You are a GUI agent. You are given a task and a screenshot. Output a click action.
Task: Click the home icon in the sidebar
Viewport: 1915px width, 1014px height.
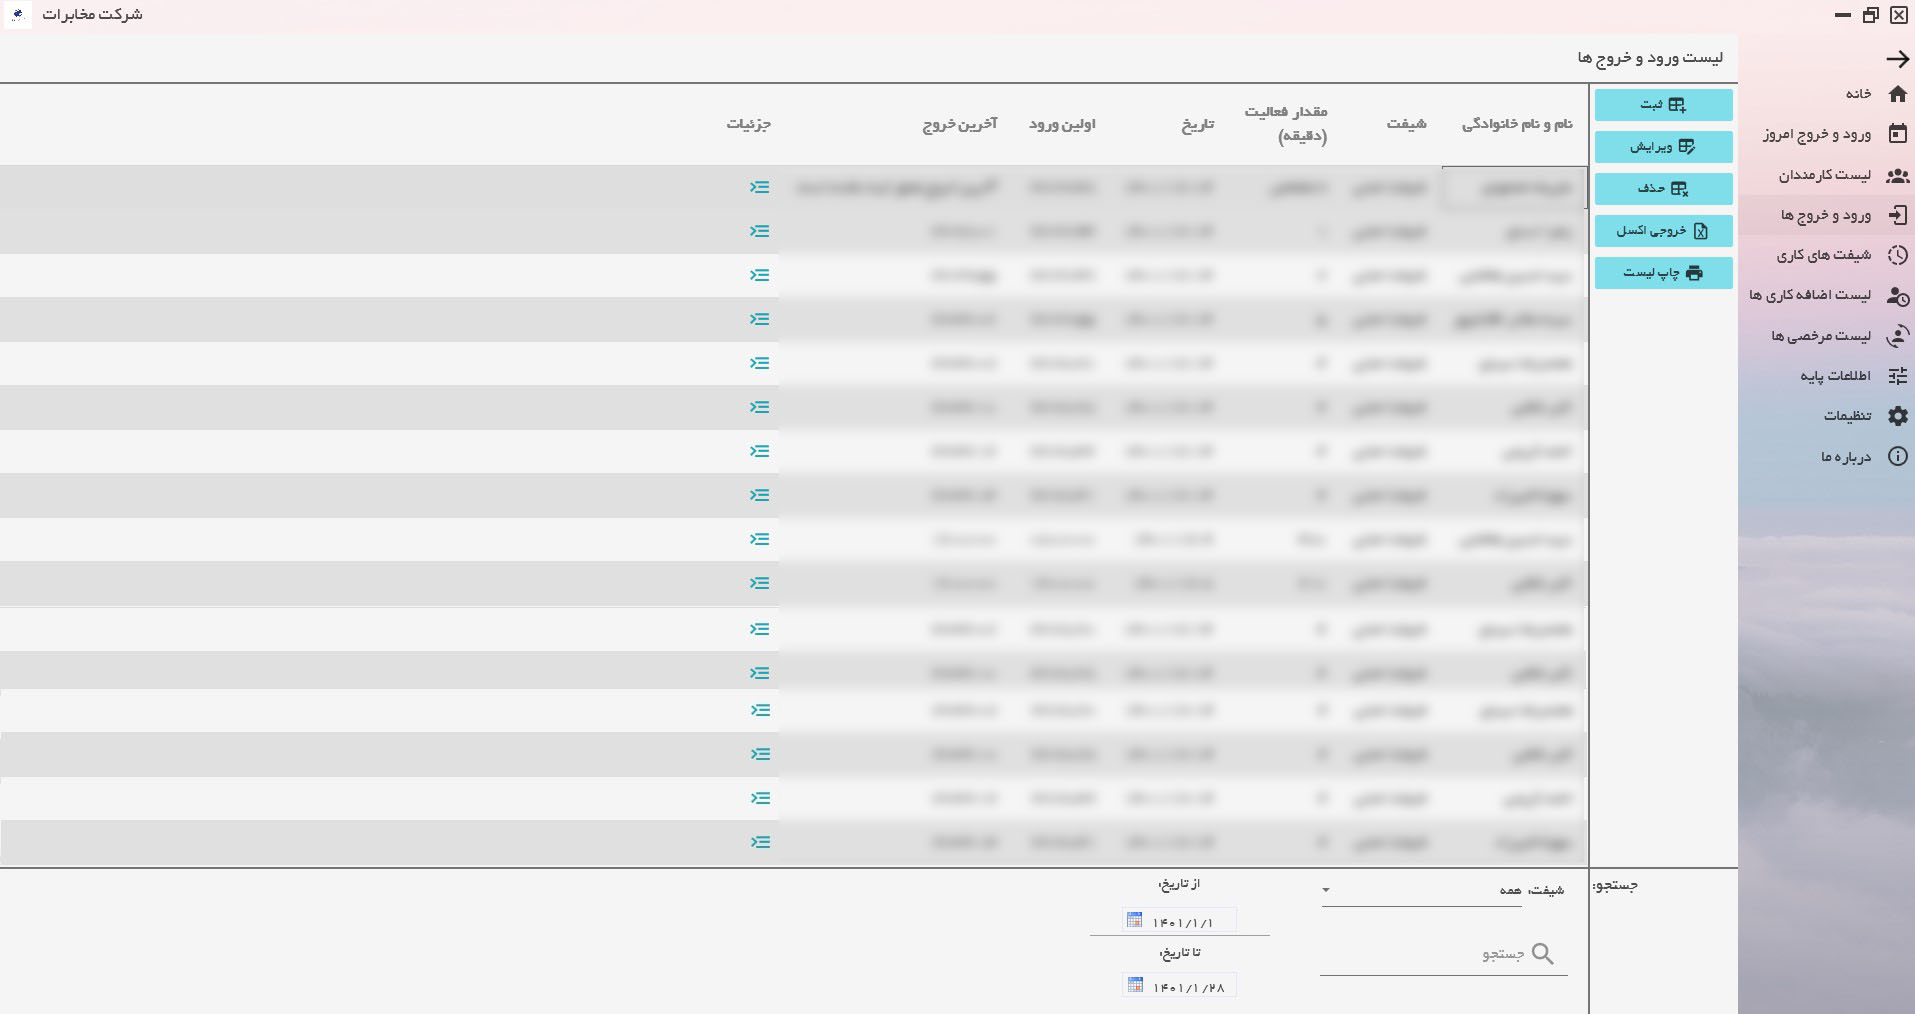click(1897, 94)
